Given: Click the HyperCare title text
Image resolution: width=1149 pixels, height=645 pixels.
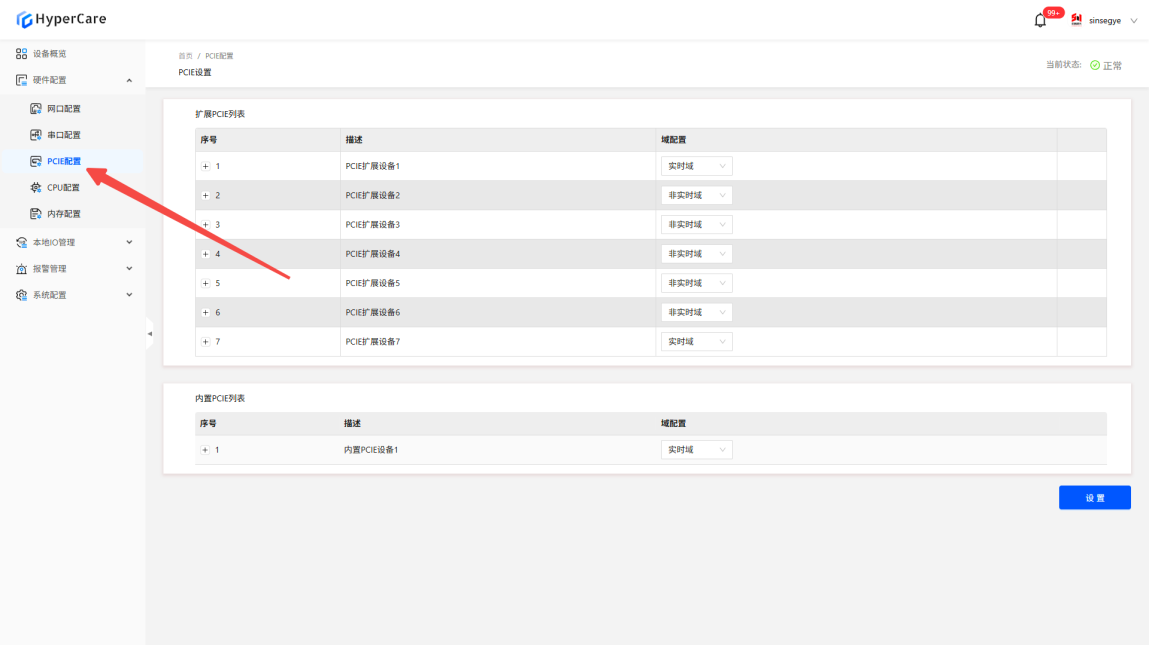Looking at the screenshot, I should pyautogui.click(x=71, y=19).
